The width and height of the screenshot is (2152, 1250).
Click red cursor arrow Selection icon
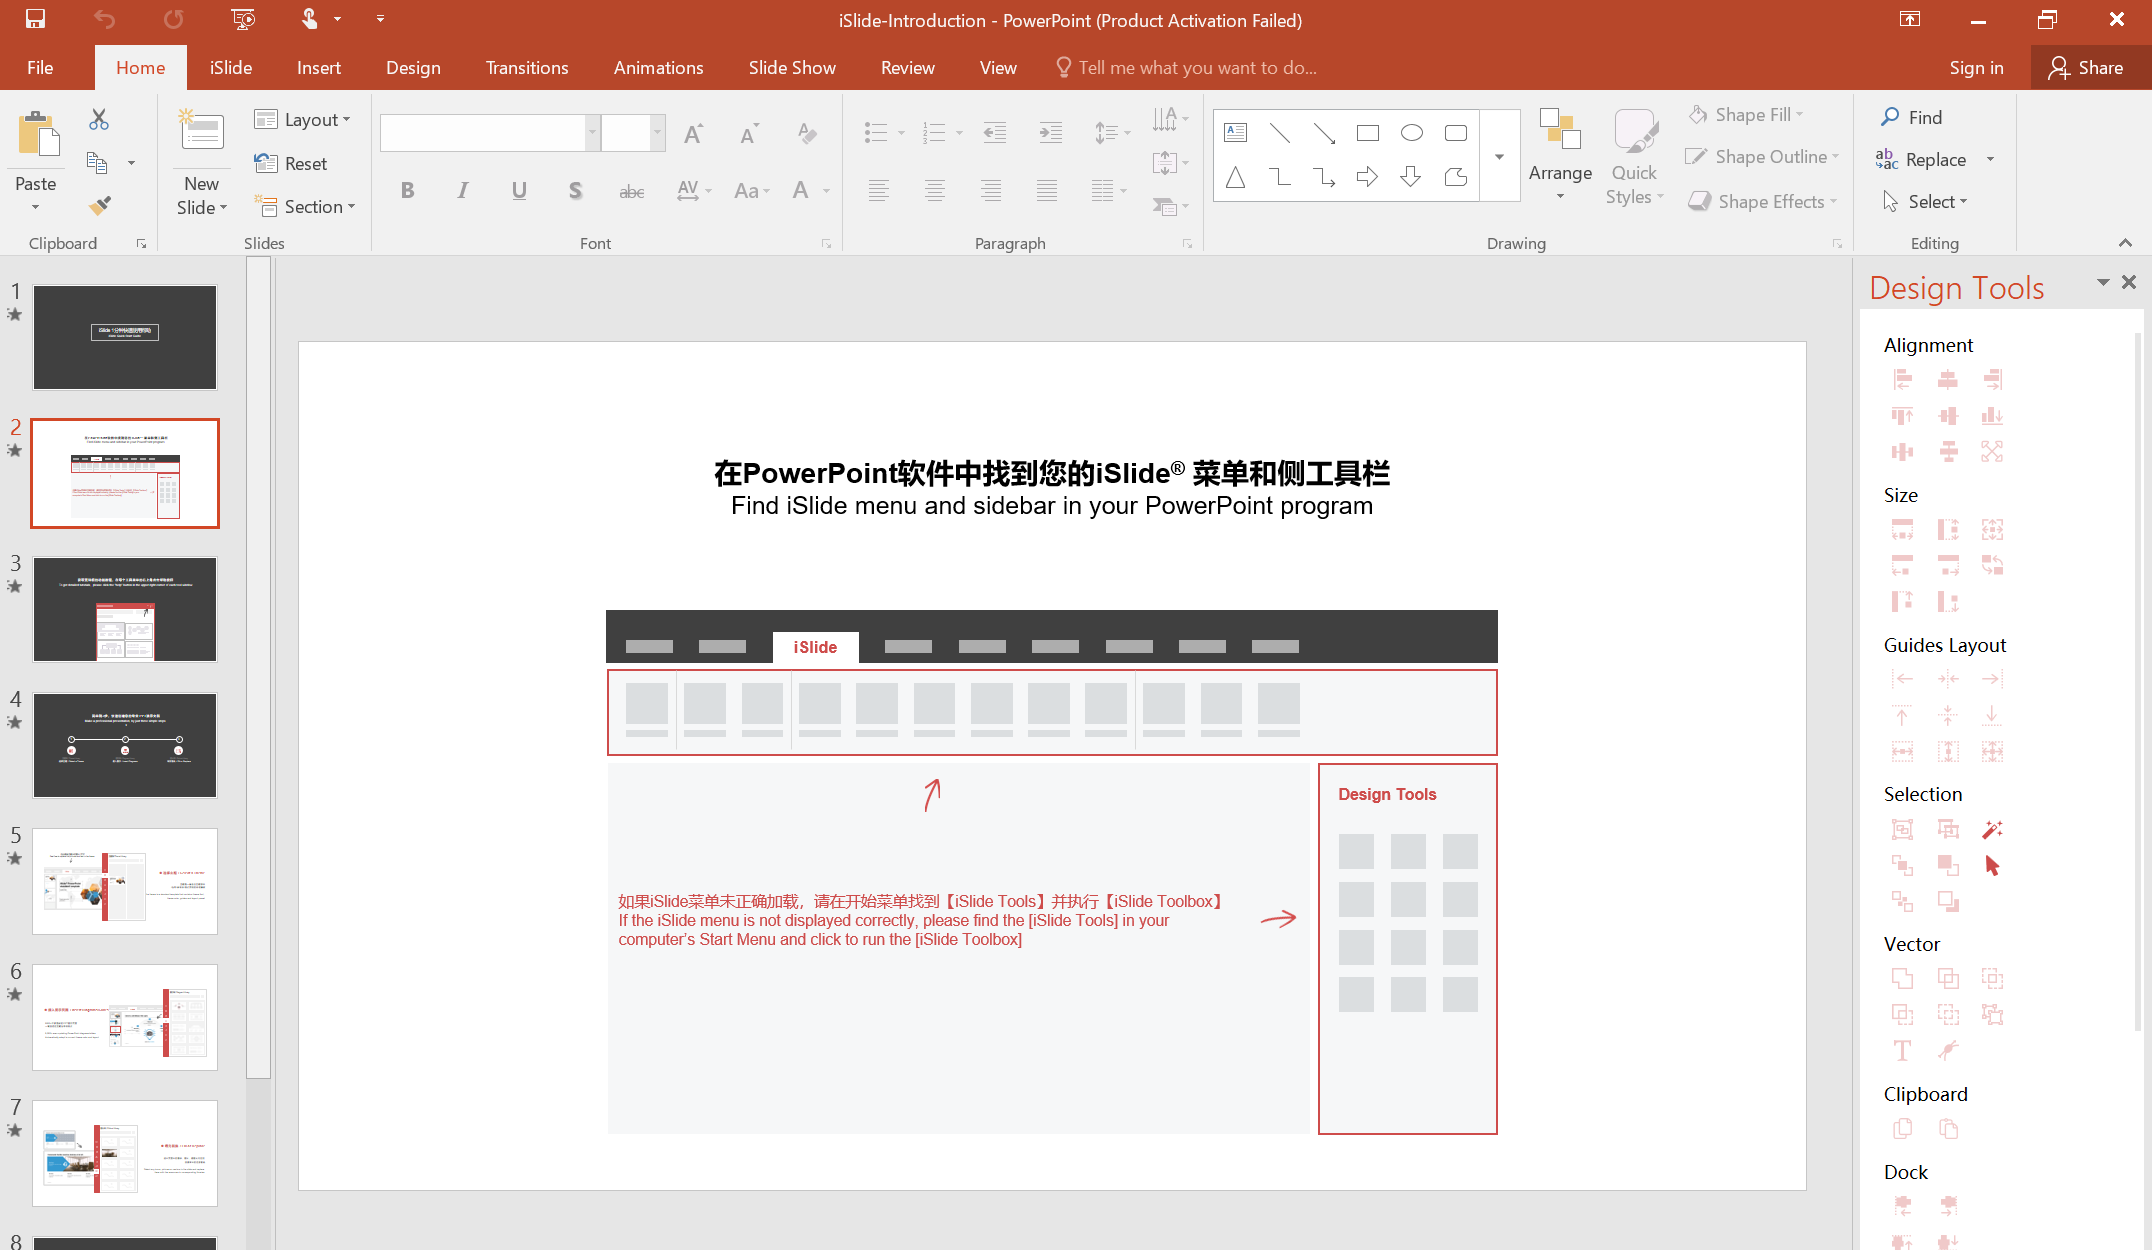coord(1992,865)
